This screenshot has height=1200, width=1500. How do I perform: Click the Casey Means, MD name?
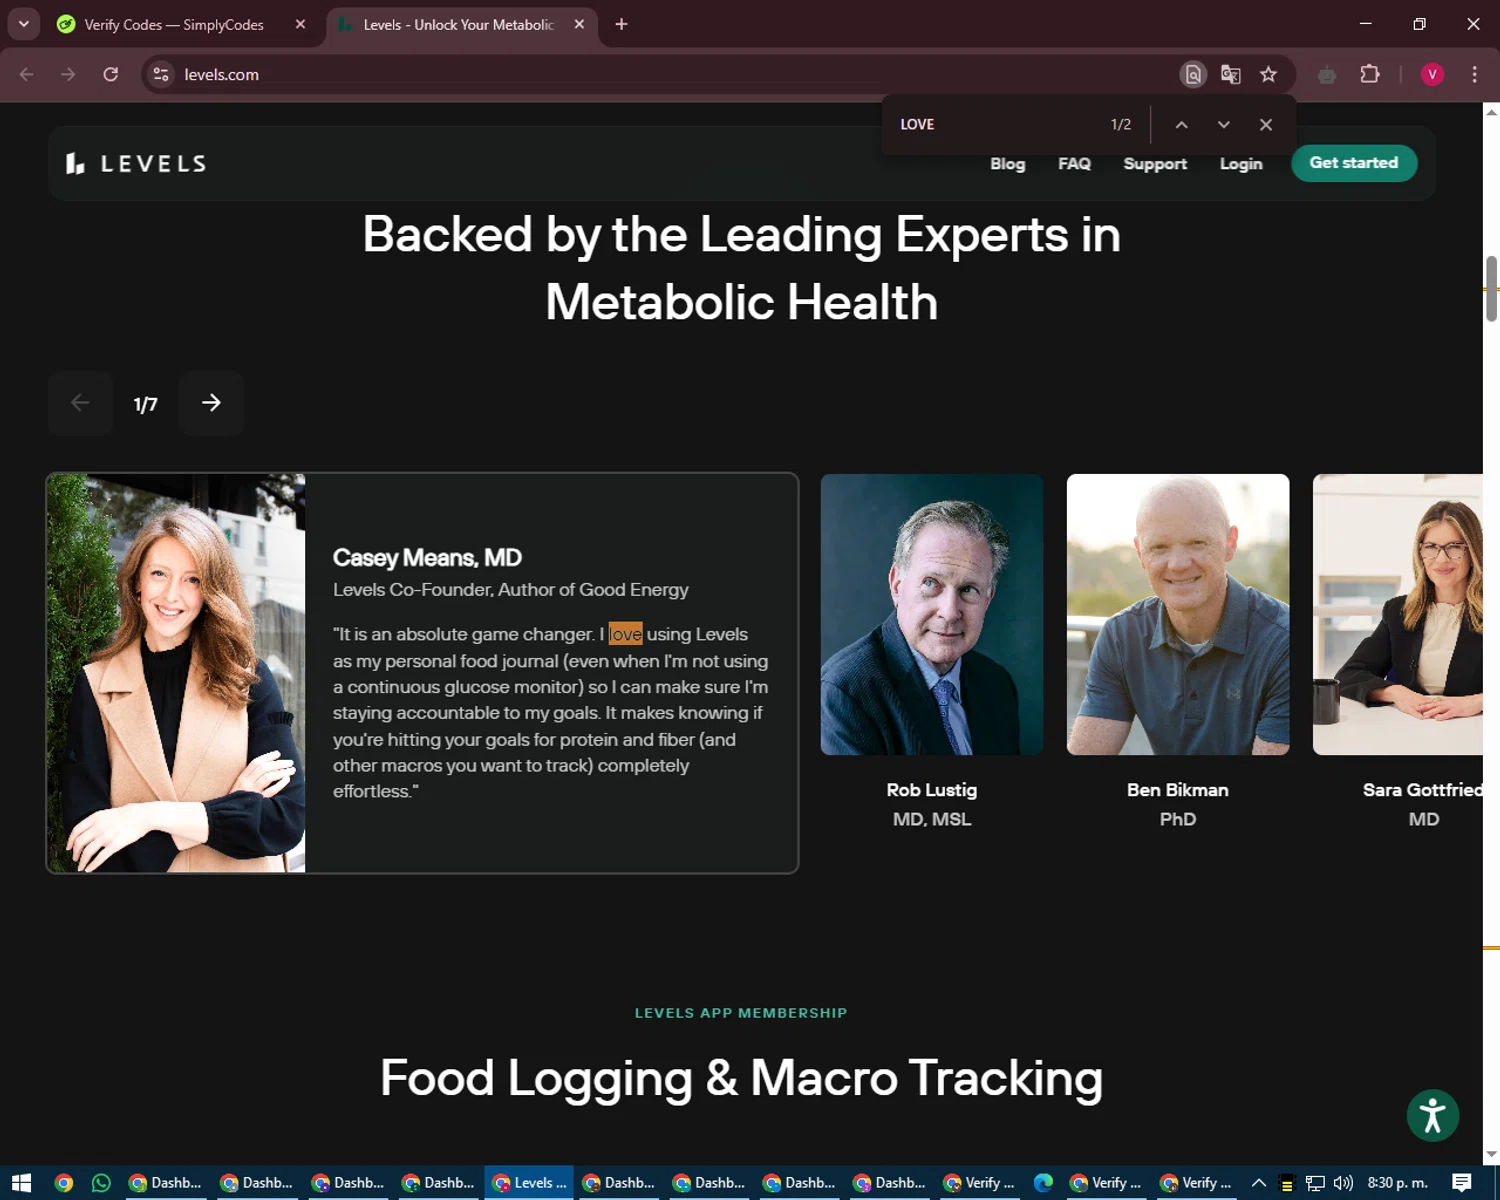[427, 558]
